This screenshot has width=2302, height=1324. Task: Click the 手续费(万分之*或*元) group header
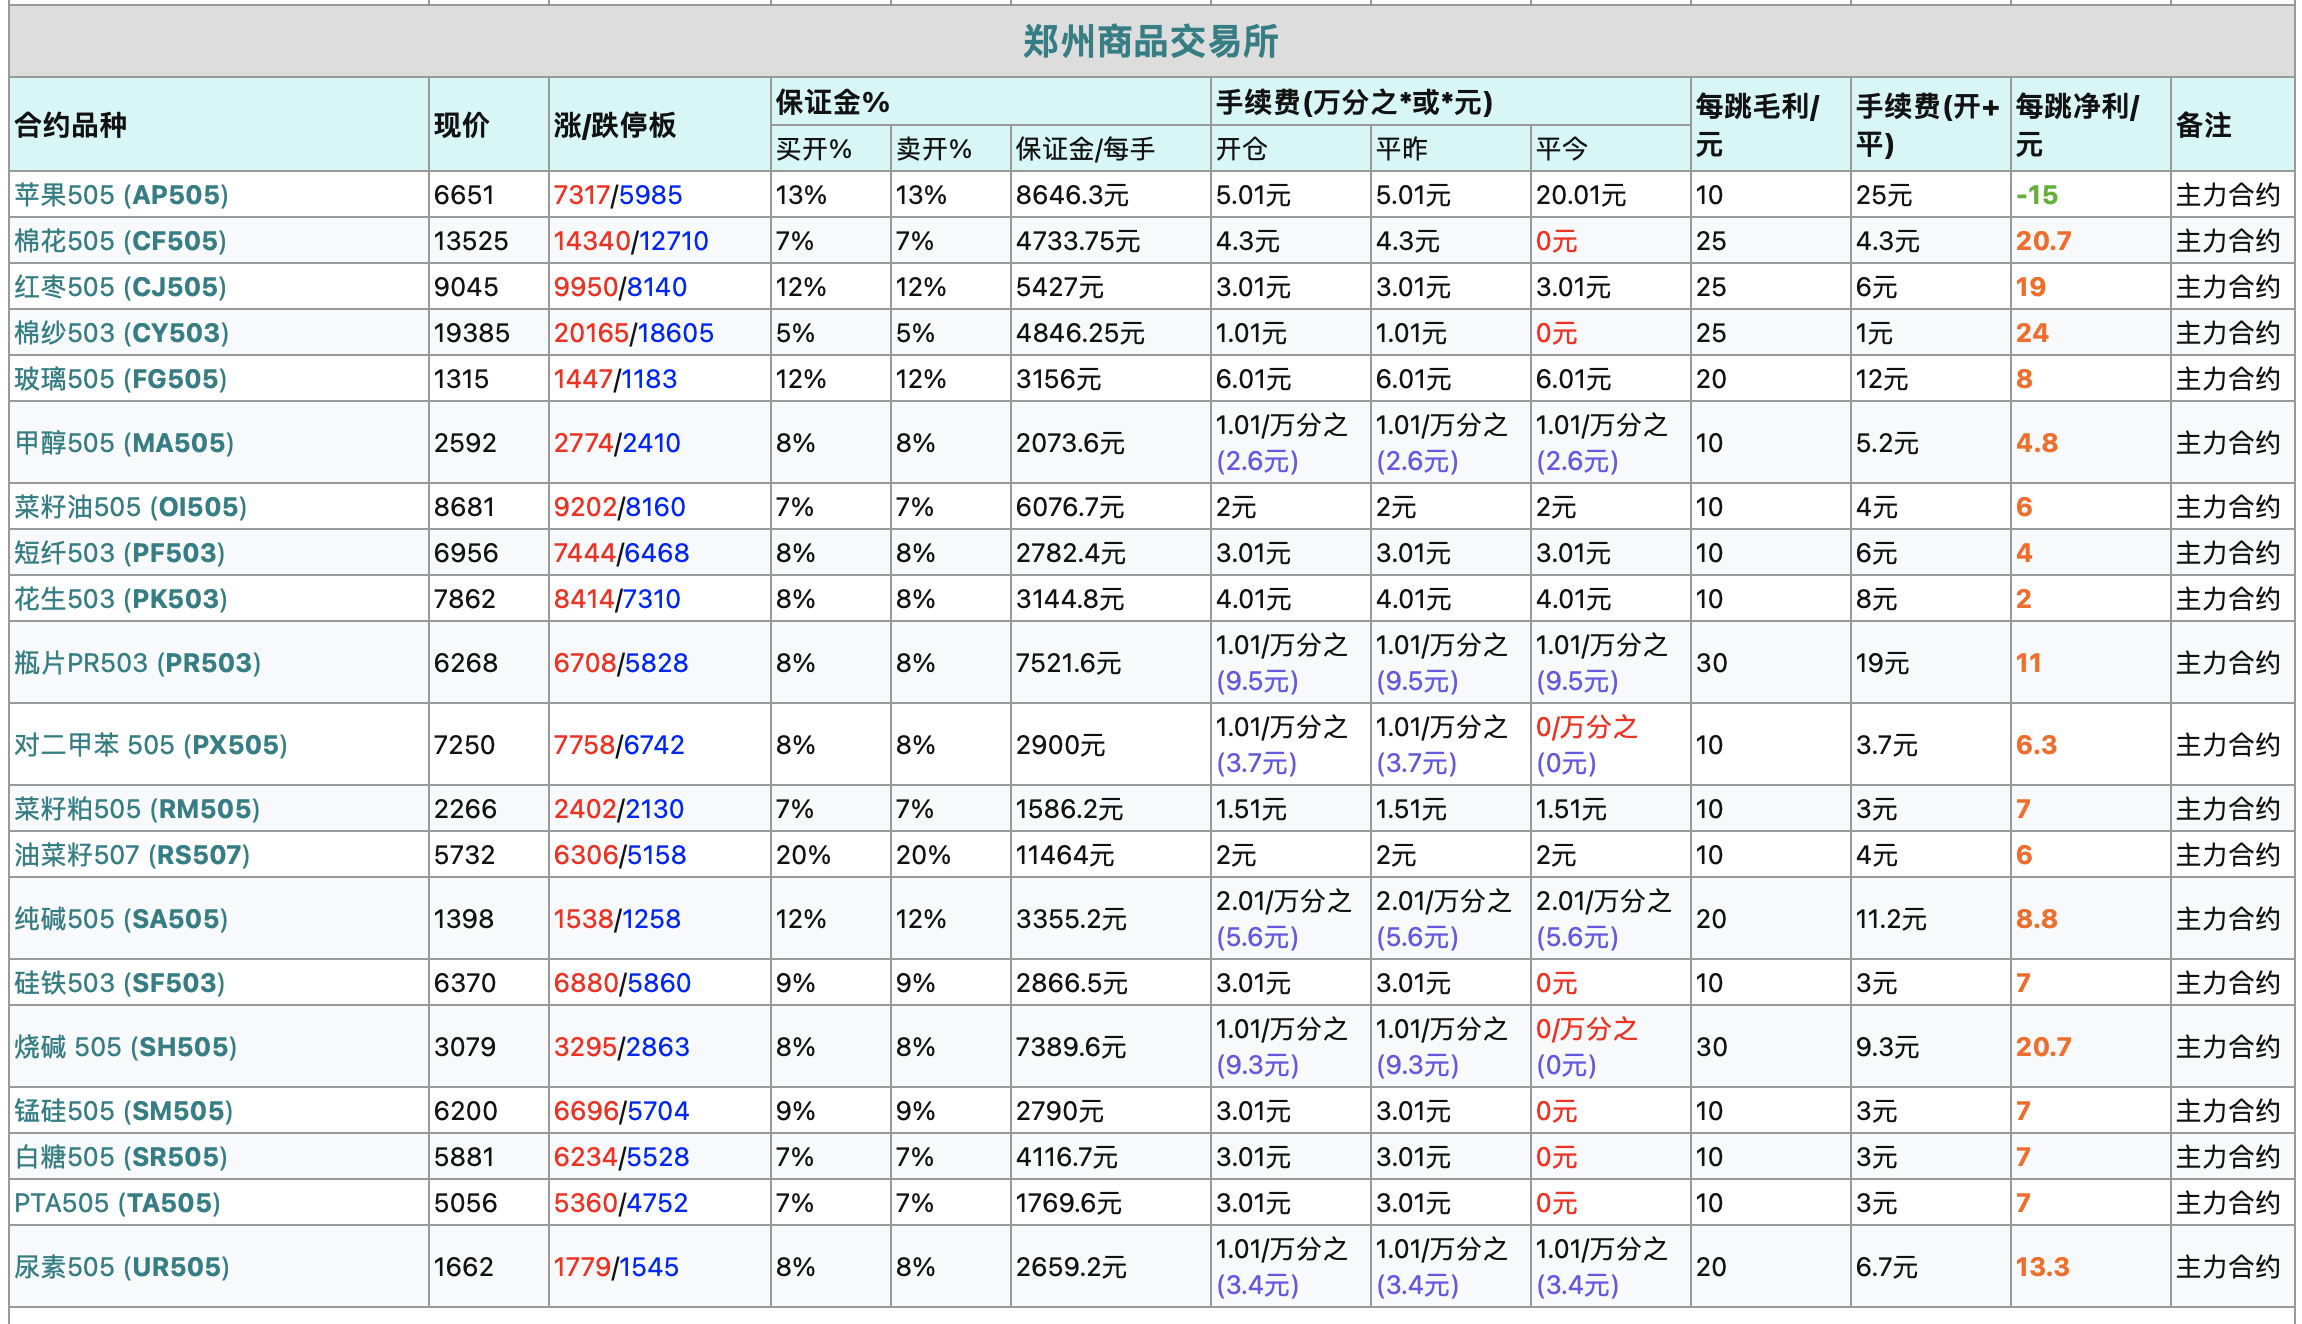click(1354, 102)
